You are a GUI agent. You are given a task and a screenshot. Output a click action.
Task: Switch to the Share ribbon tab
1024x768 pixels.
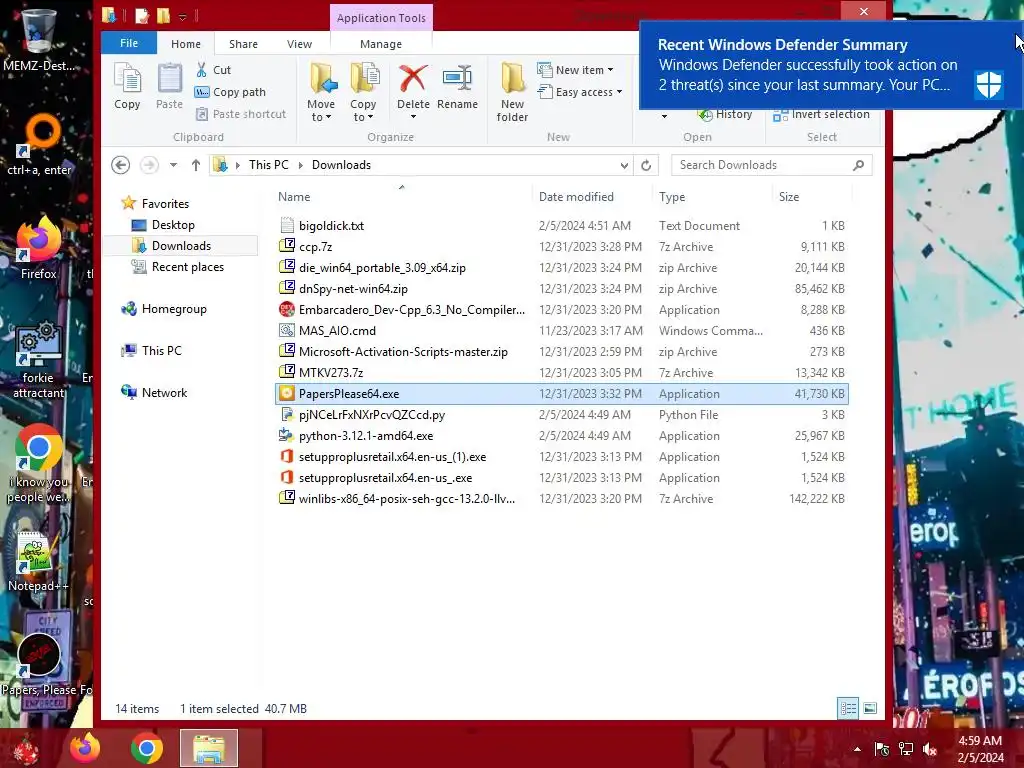(x=243, y=44)
